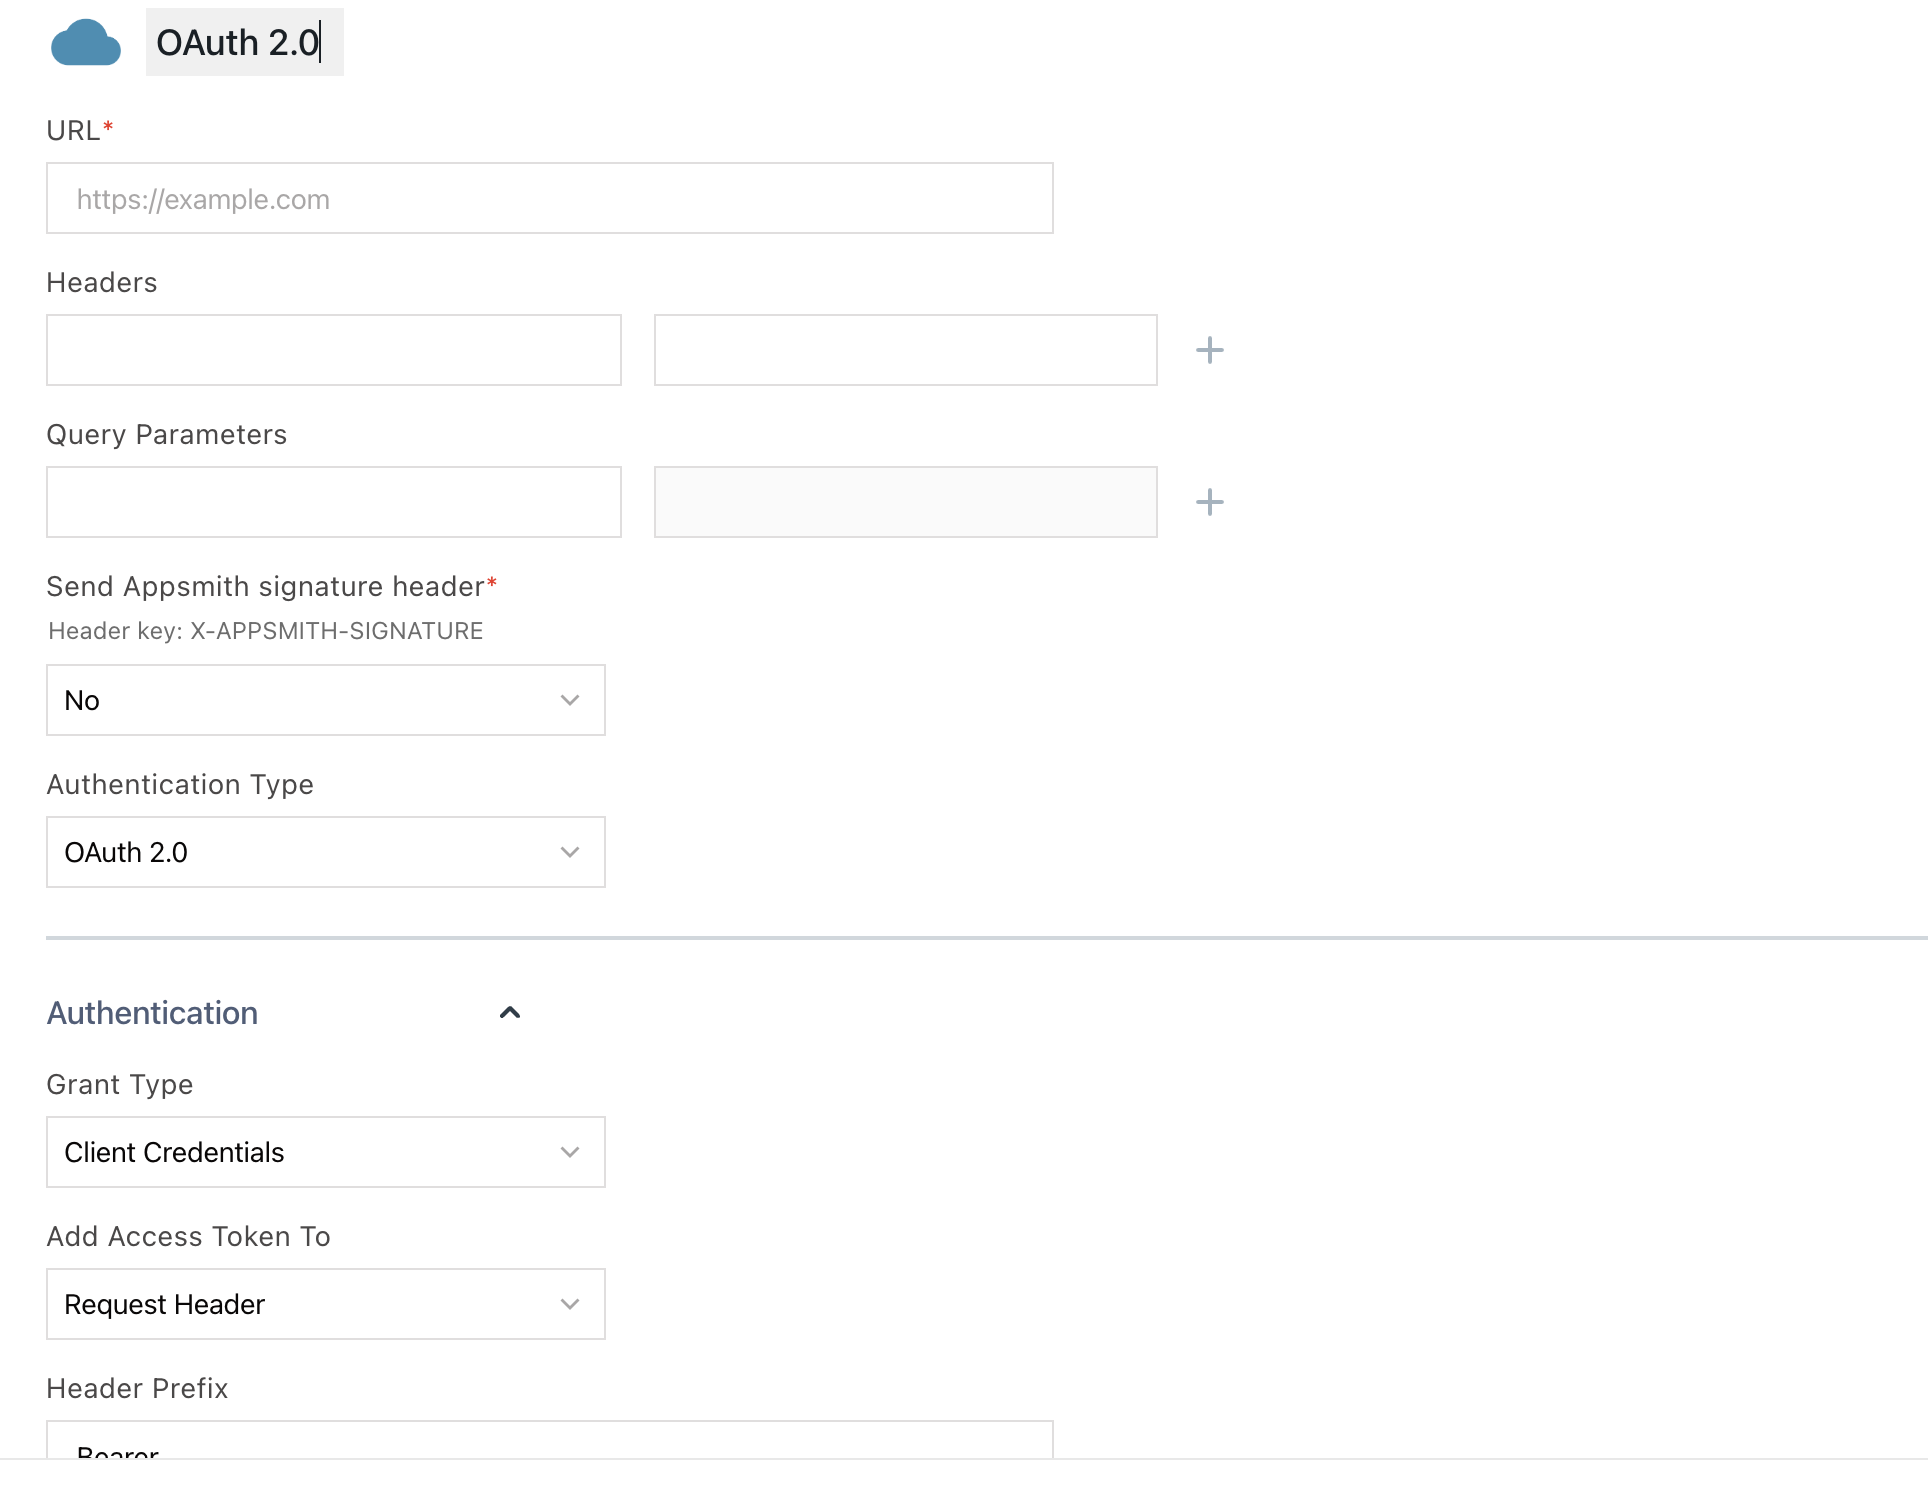
Task: Open the Grant Type dropdown
Action: click(325, 1152)
